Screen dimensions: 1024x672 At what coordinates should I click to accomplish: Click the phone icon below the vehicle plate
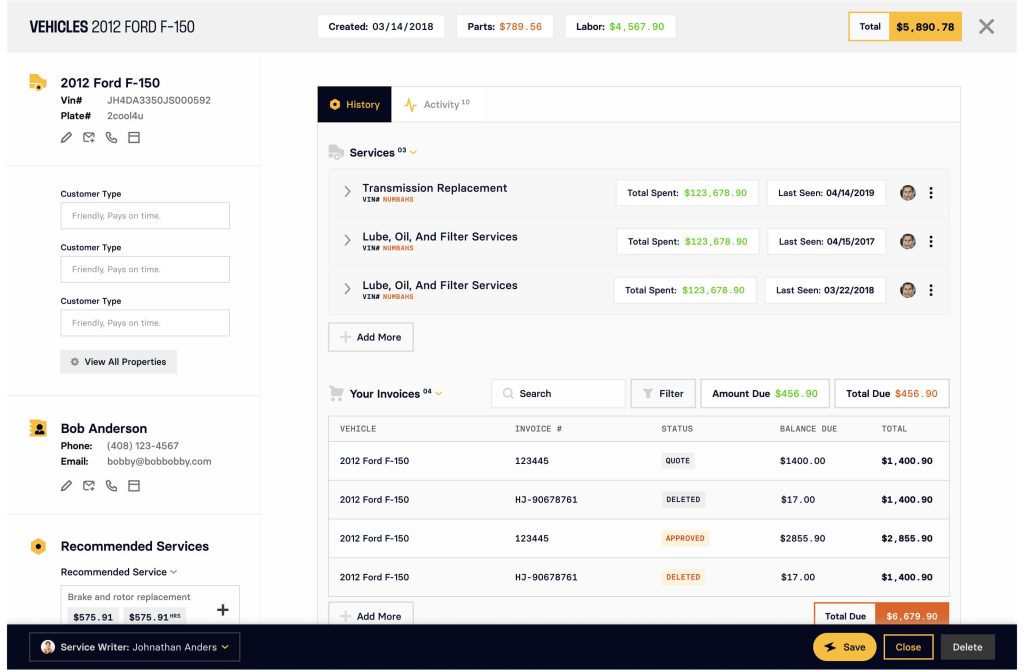(x=113, y=136)
